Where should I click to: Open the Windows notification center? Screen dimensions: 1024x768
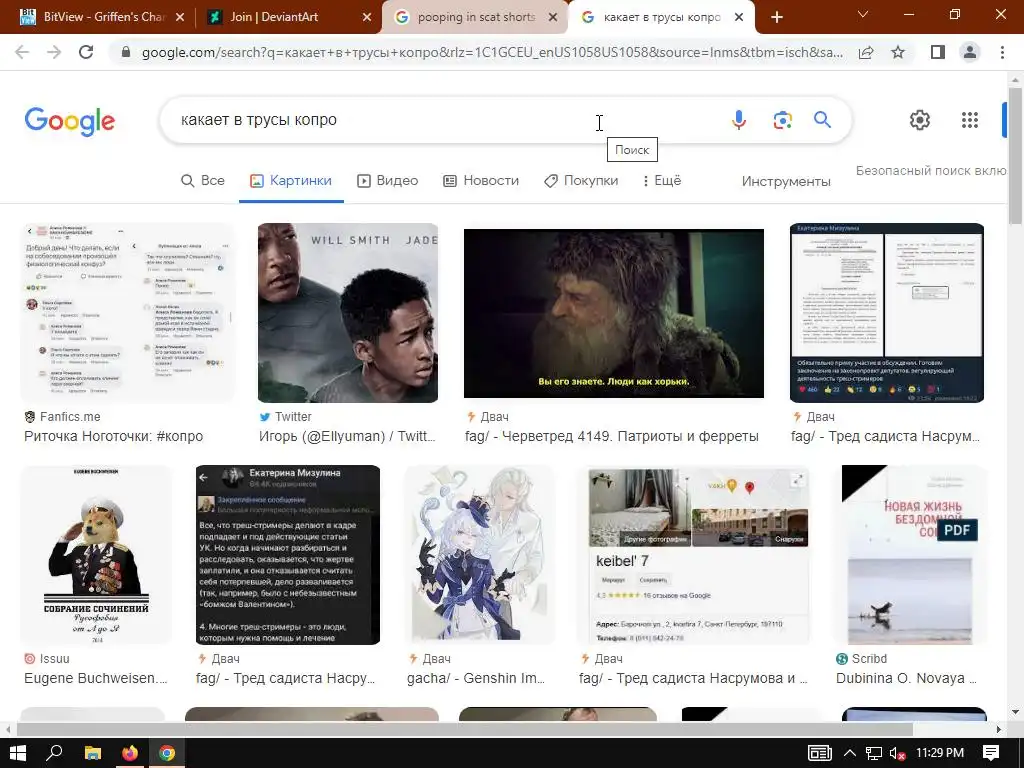[x=991, y=753]
